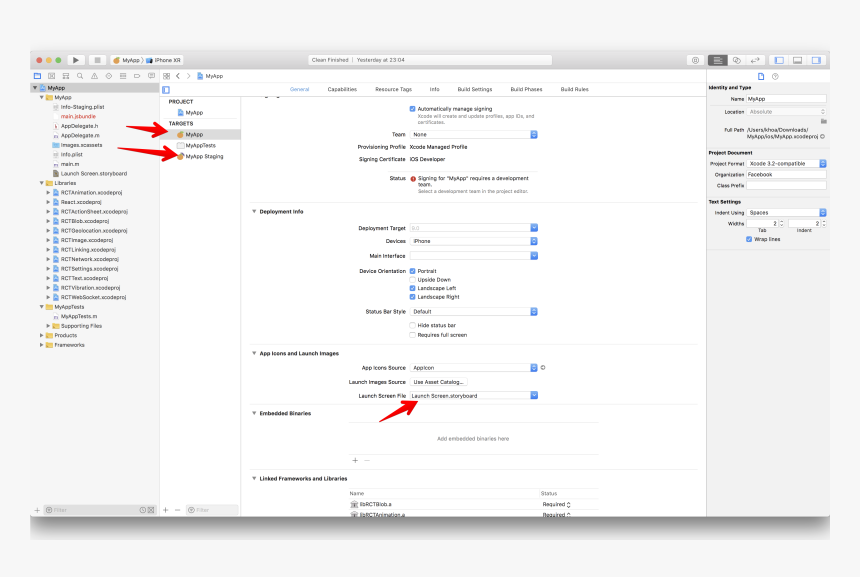This screenshot has width=860, height=577.
Task: Open the Find navigator magnifier icon
Action: pos(80,76)
